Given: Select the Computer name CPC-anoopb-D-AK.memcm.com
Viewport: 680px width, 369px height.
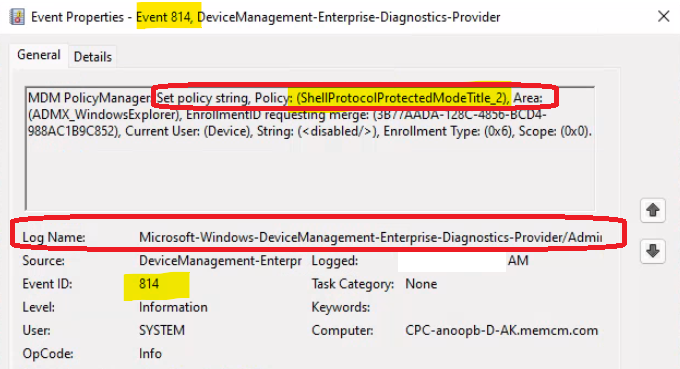Looking at the screenshot, I should click(501, 330).
